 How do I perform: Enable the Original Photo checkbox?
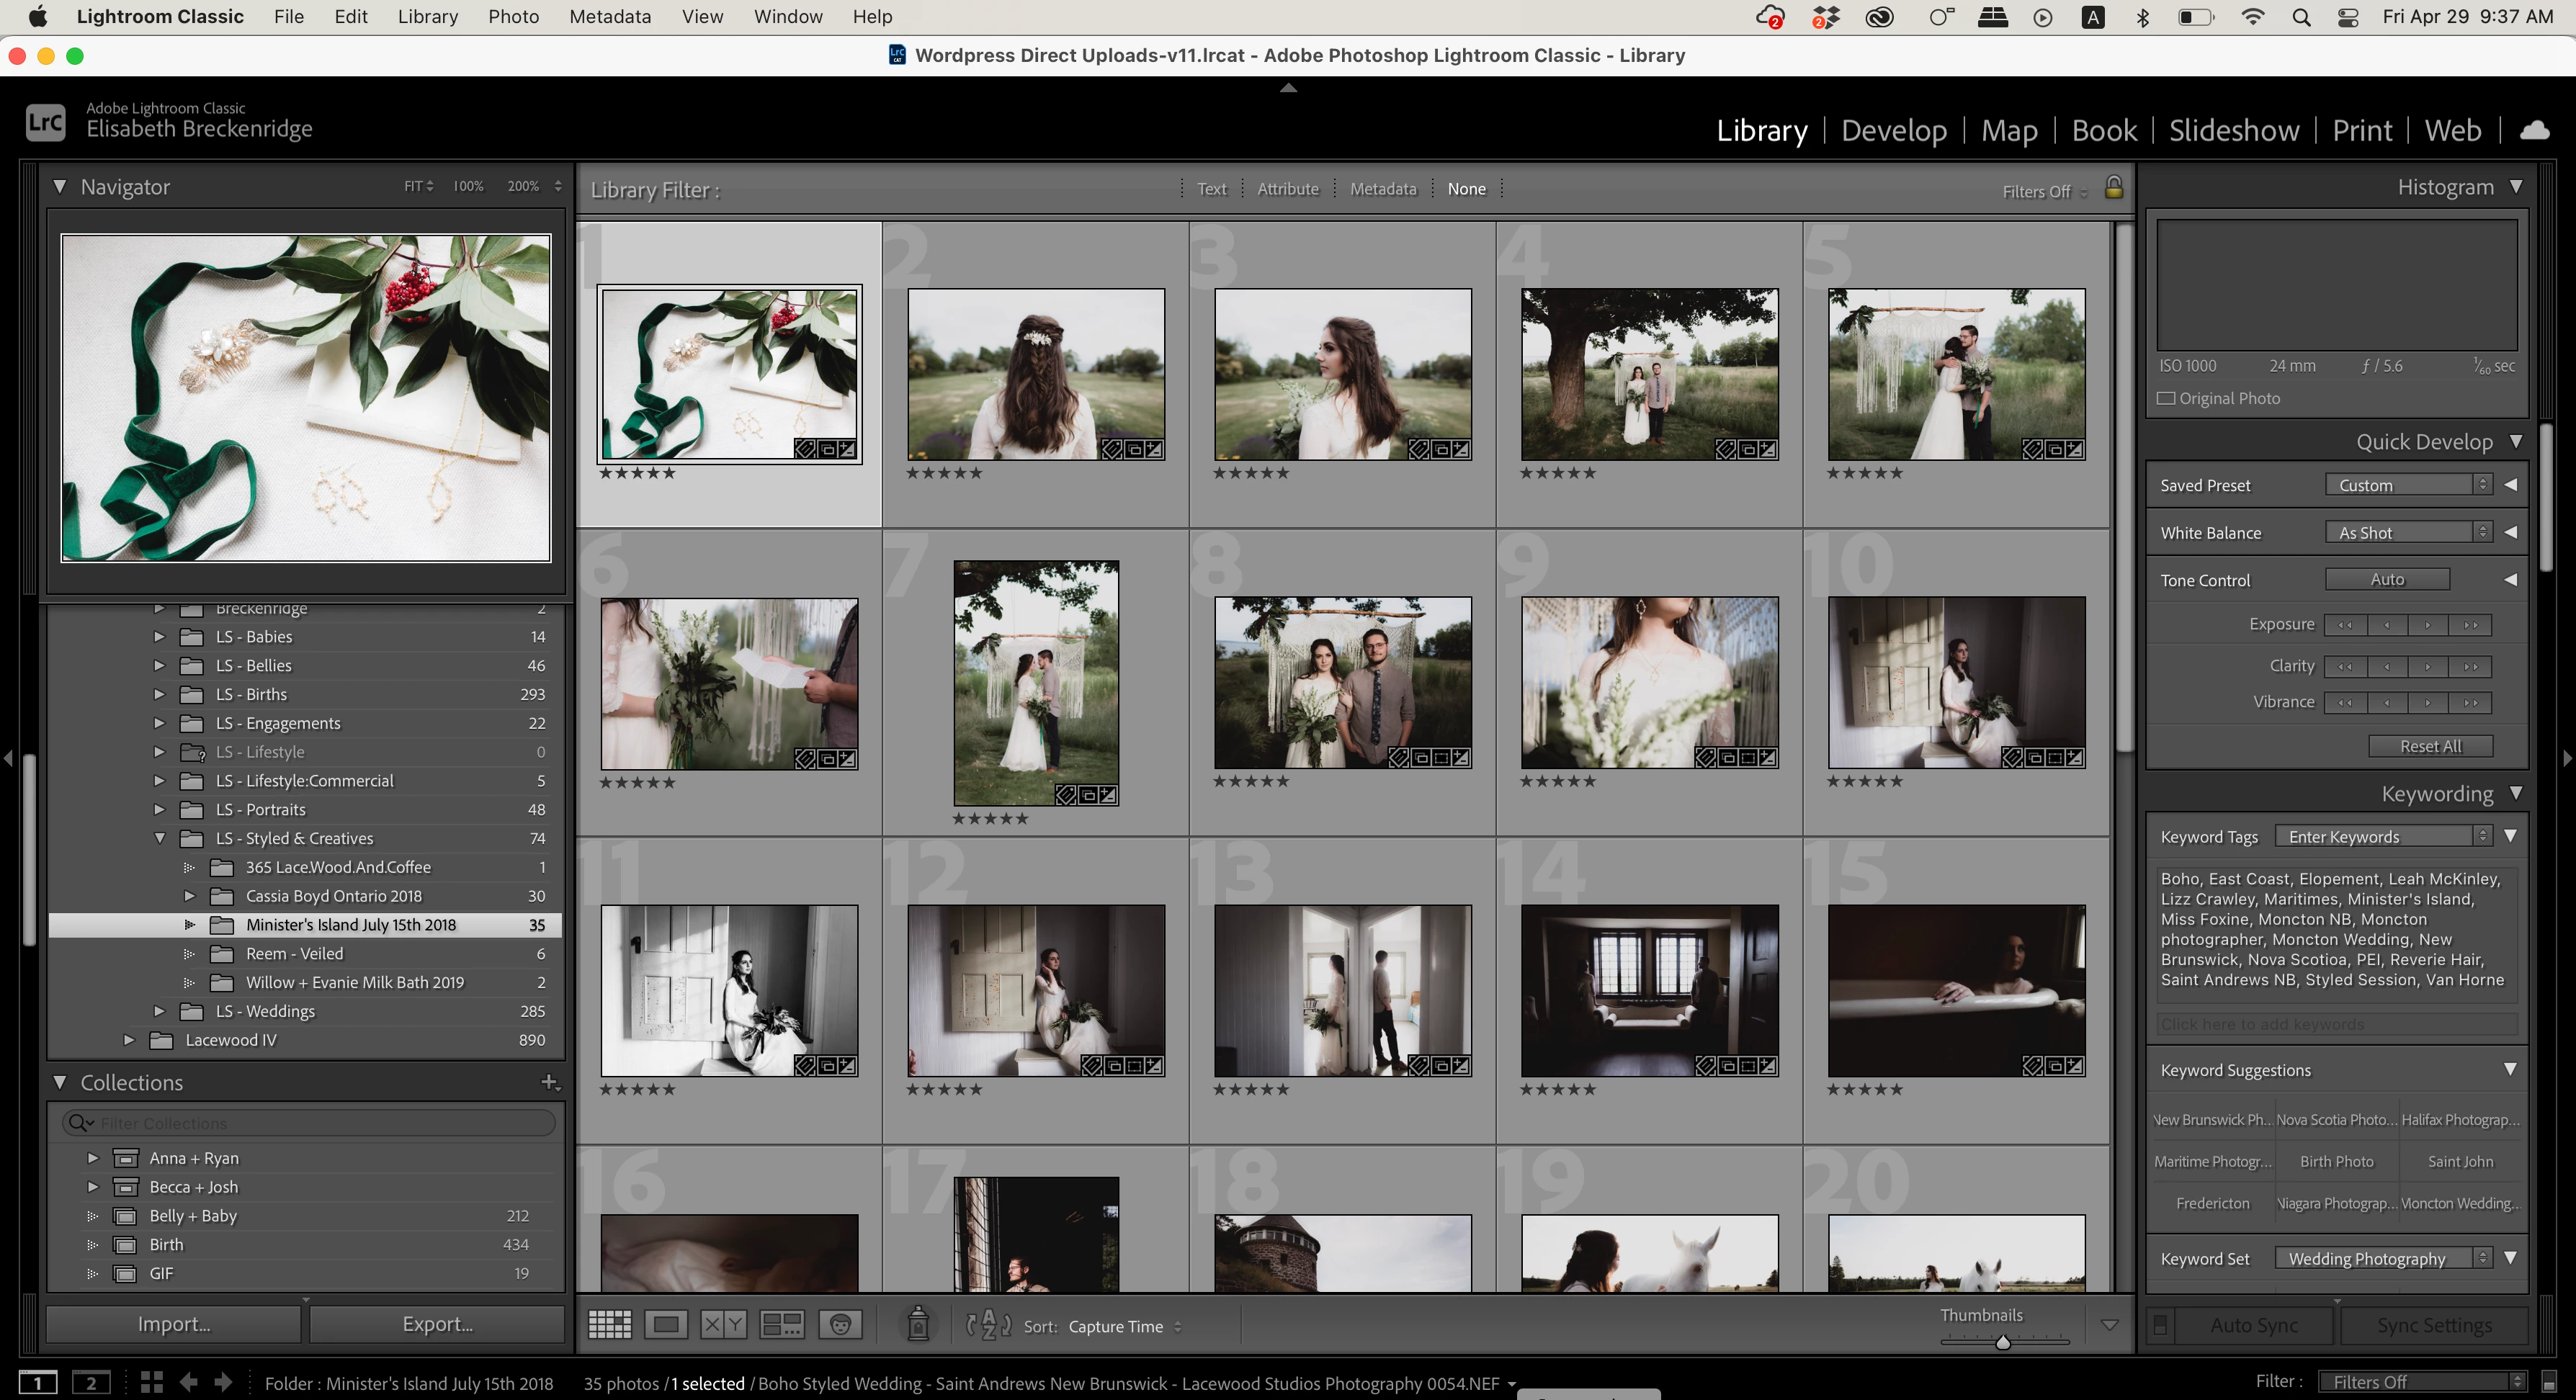click(x=2167, y=398)
